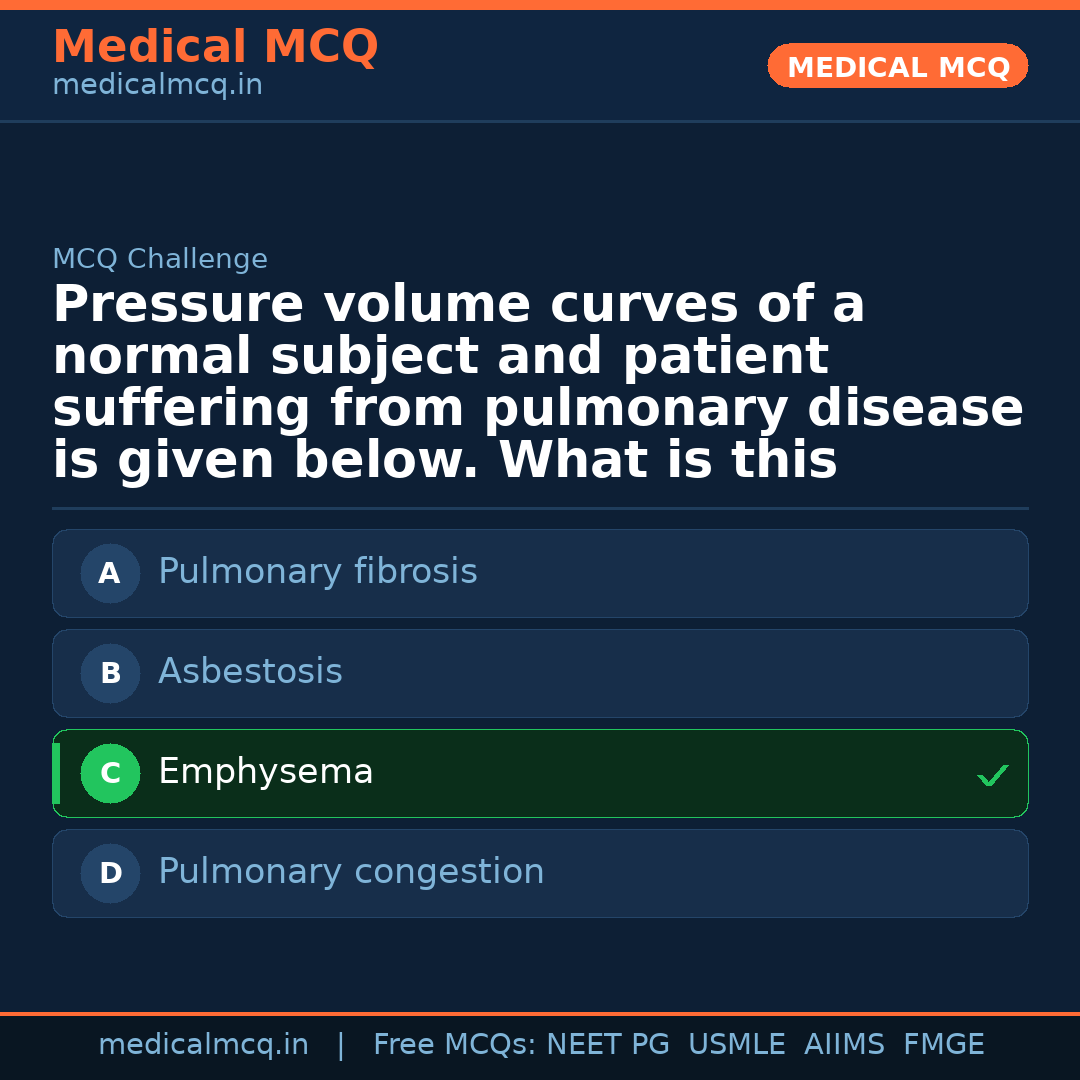
Task: Click the large orange "Medical MCQ" header title
Action: (x=215, y=47)
